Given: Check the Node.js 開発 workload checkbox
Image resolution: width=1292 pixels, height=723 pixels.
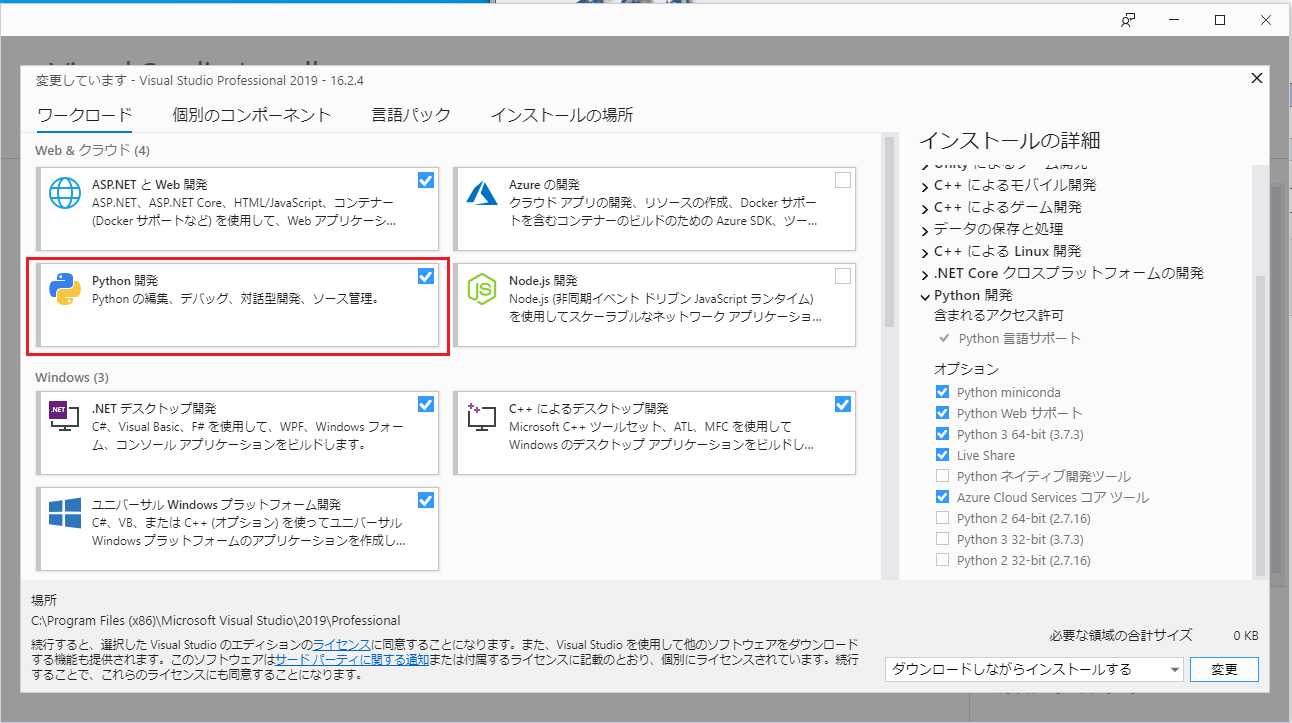Looking at the screenshot, I should pos(843,276).
